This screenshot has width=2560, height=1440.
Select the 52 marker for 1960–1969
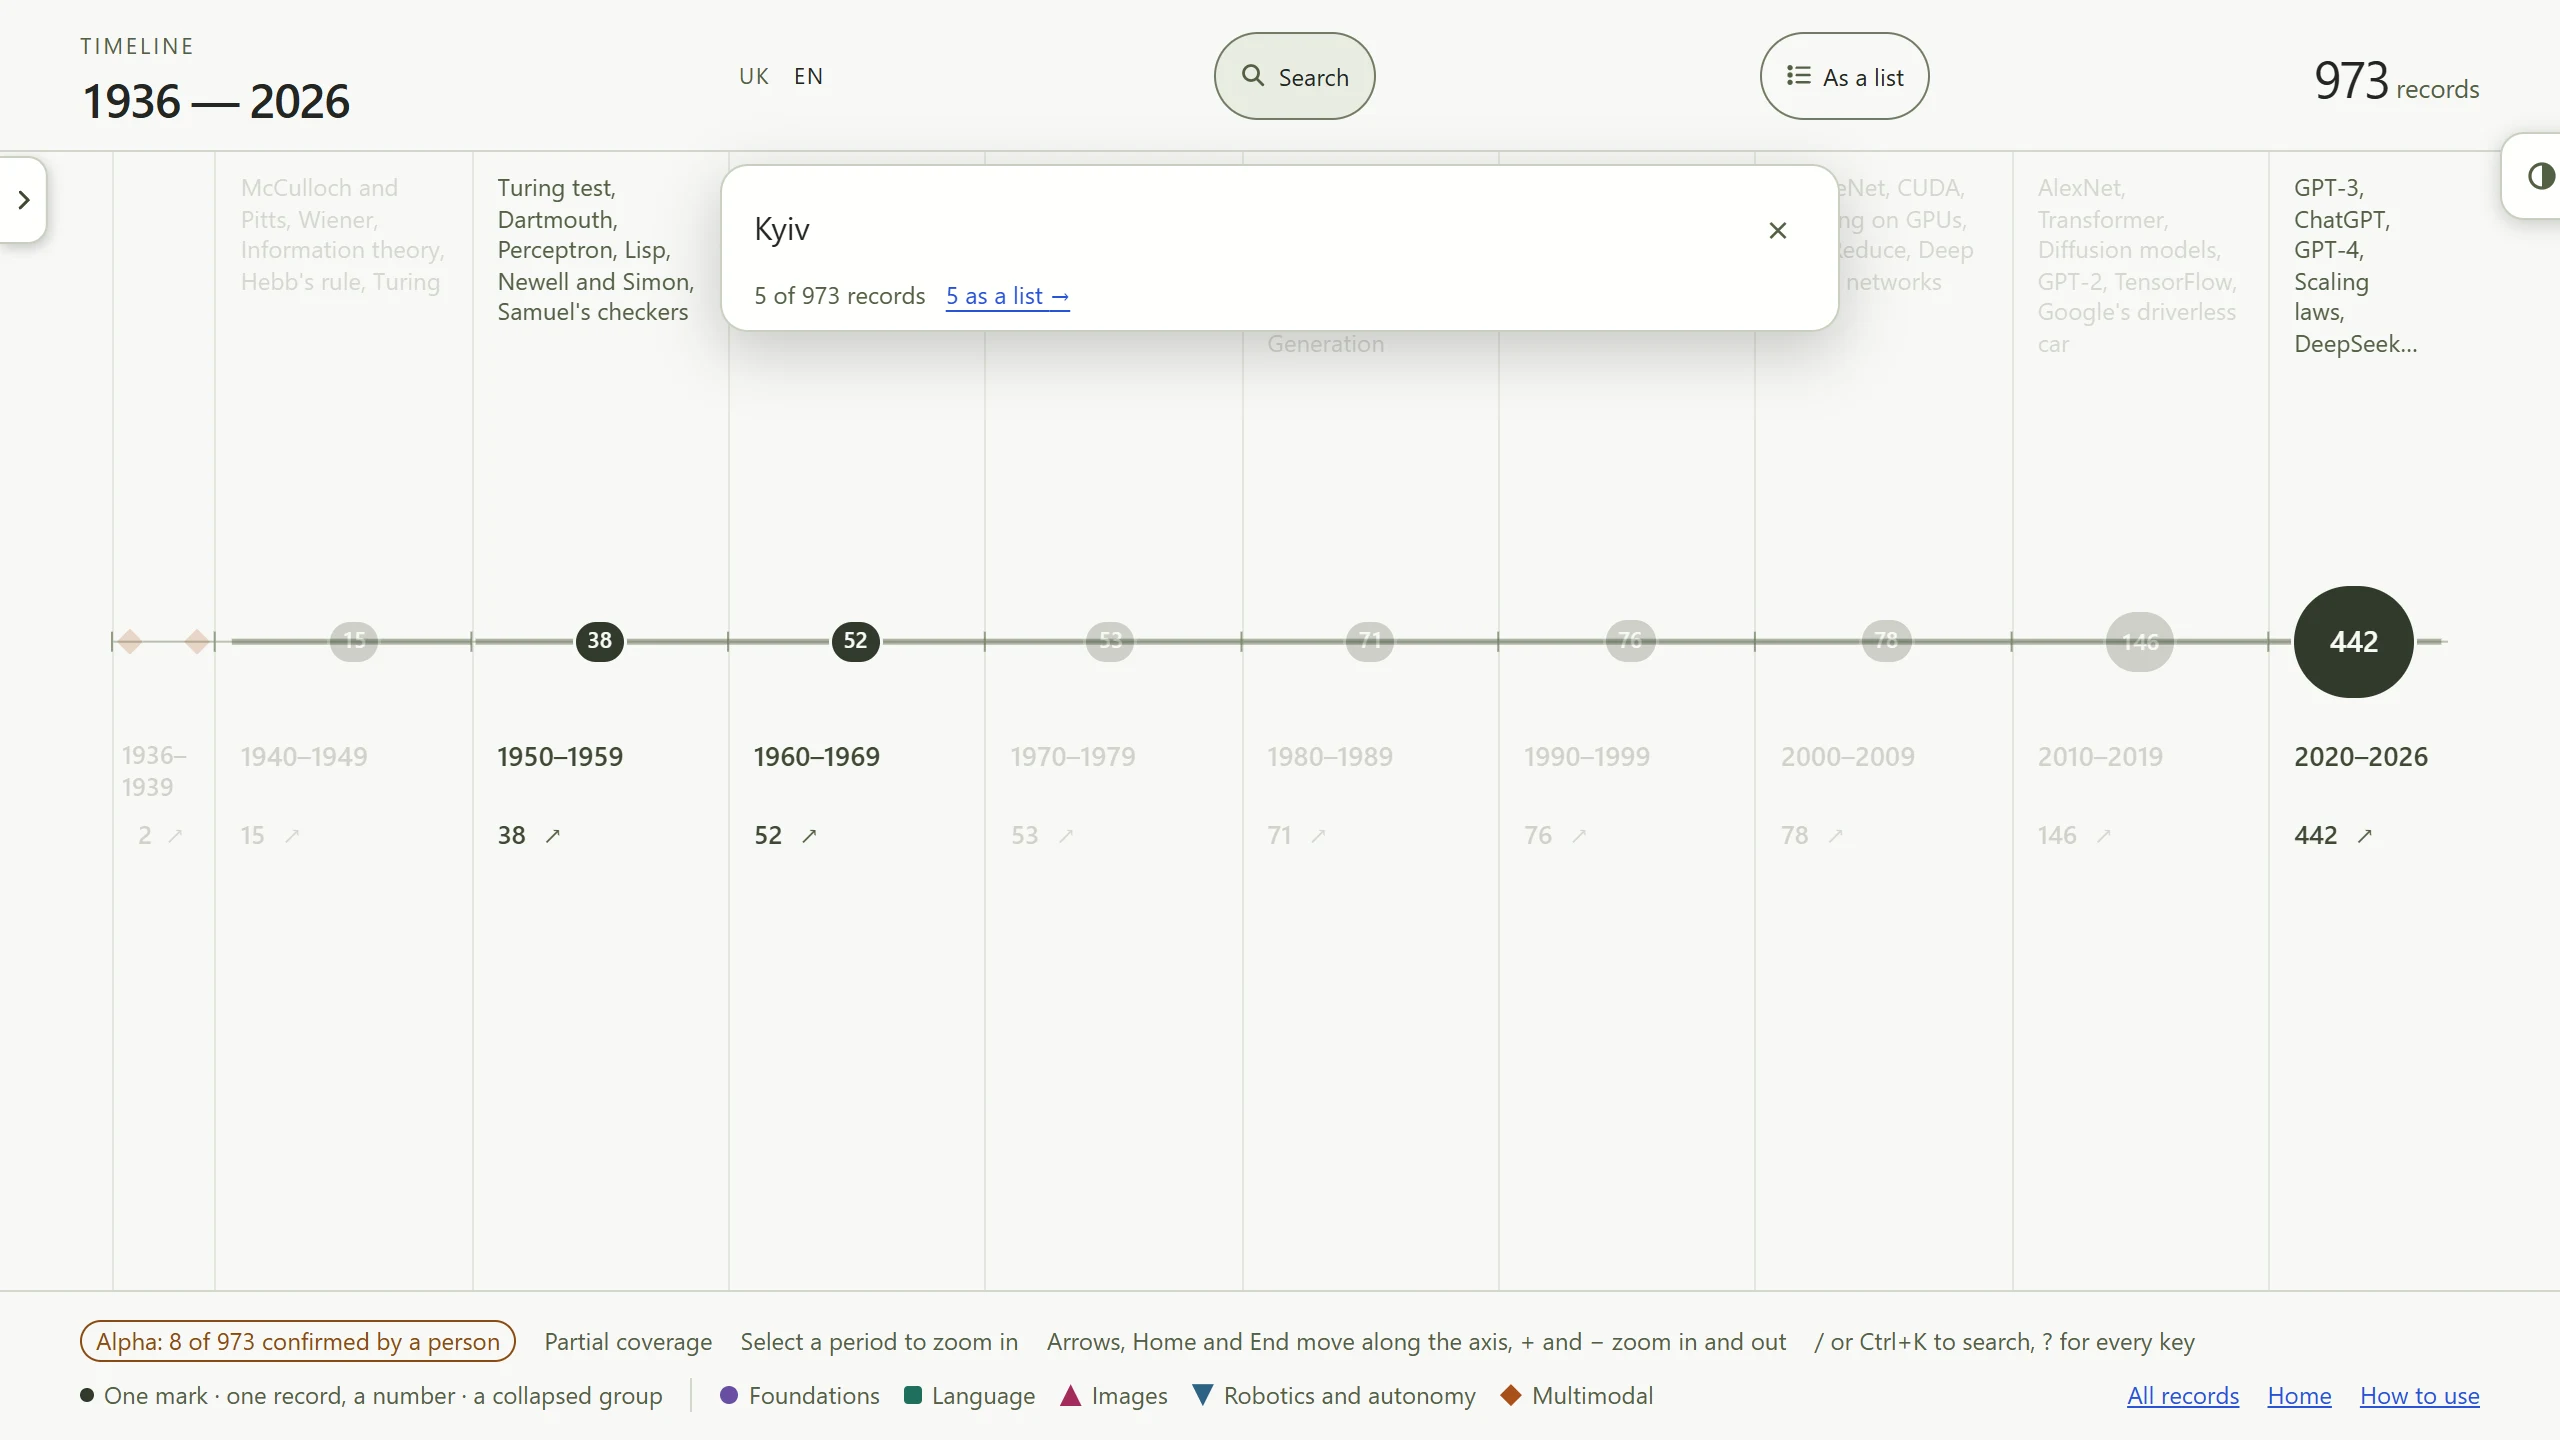point(855,641)
